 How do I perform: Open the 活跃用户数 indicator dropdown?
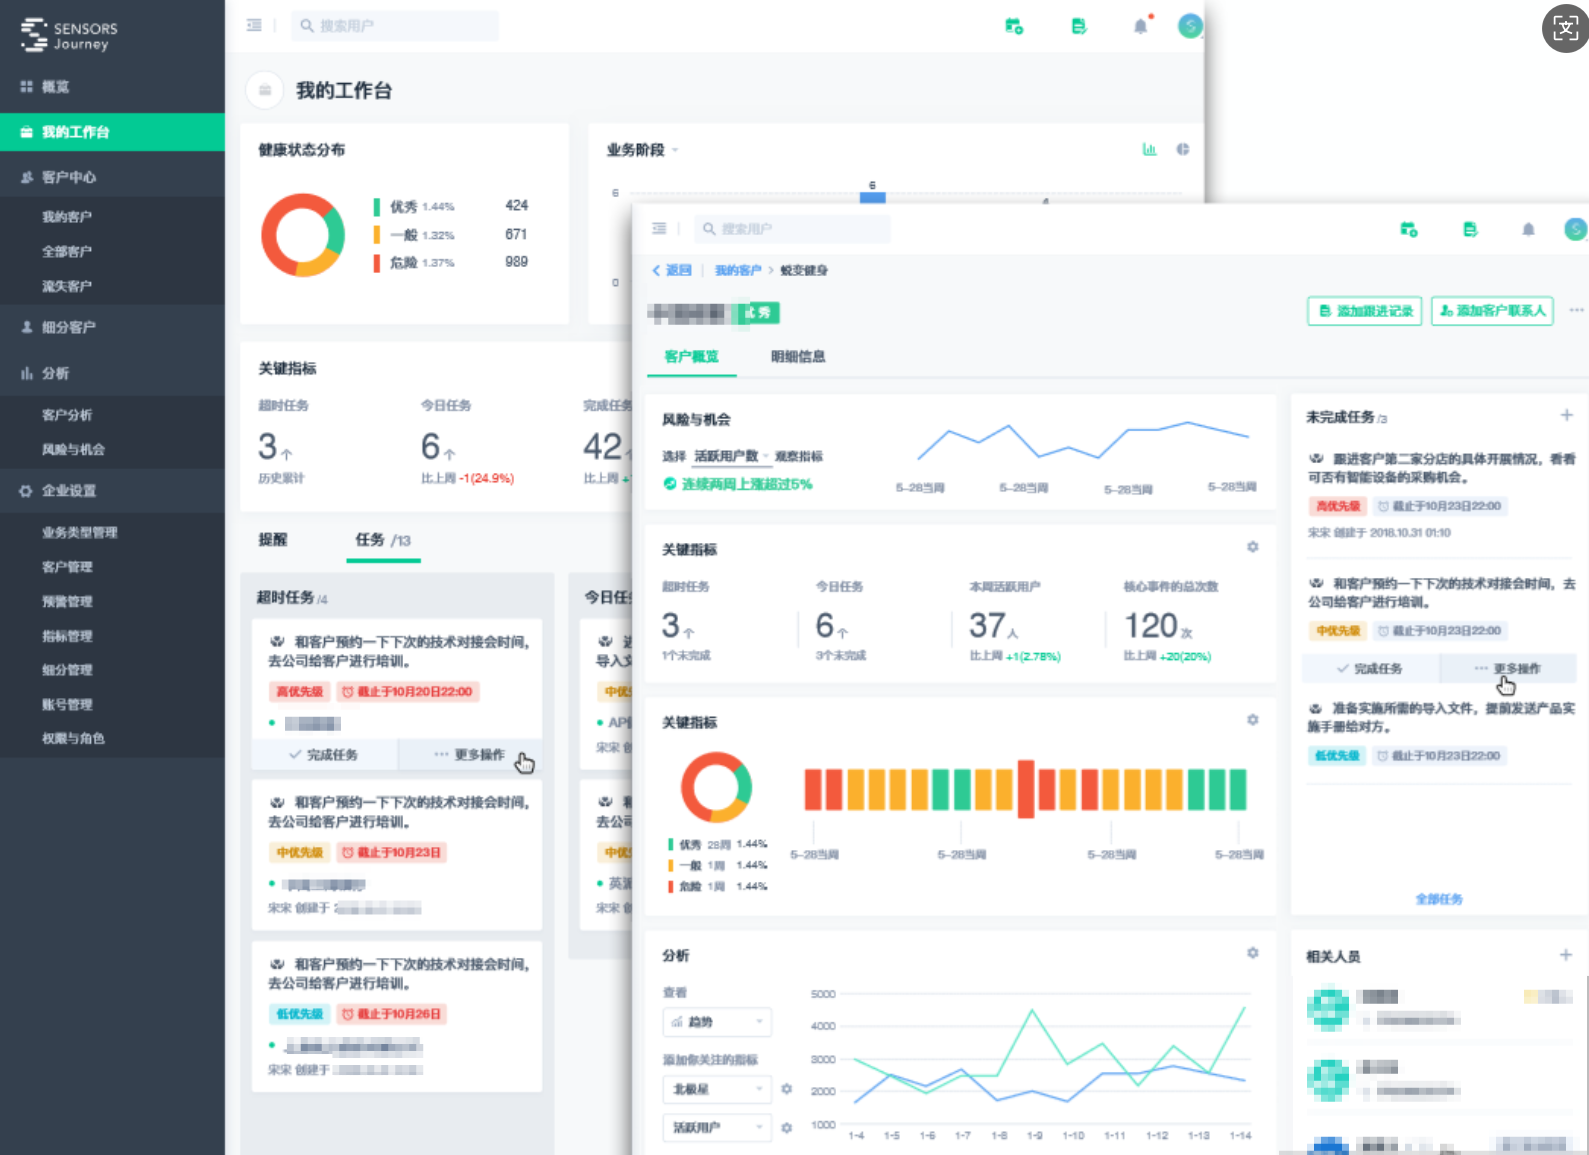(732, 456)
